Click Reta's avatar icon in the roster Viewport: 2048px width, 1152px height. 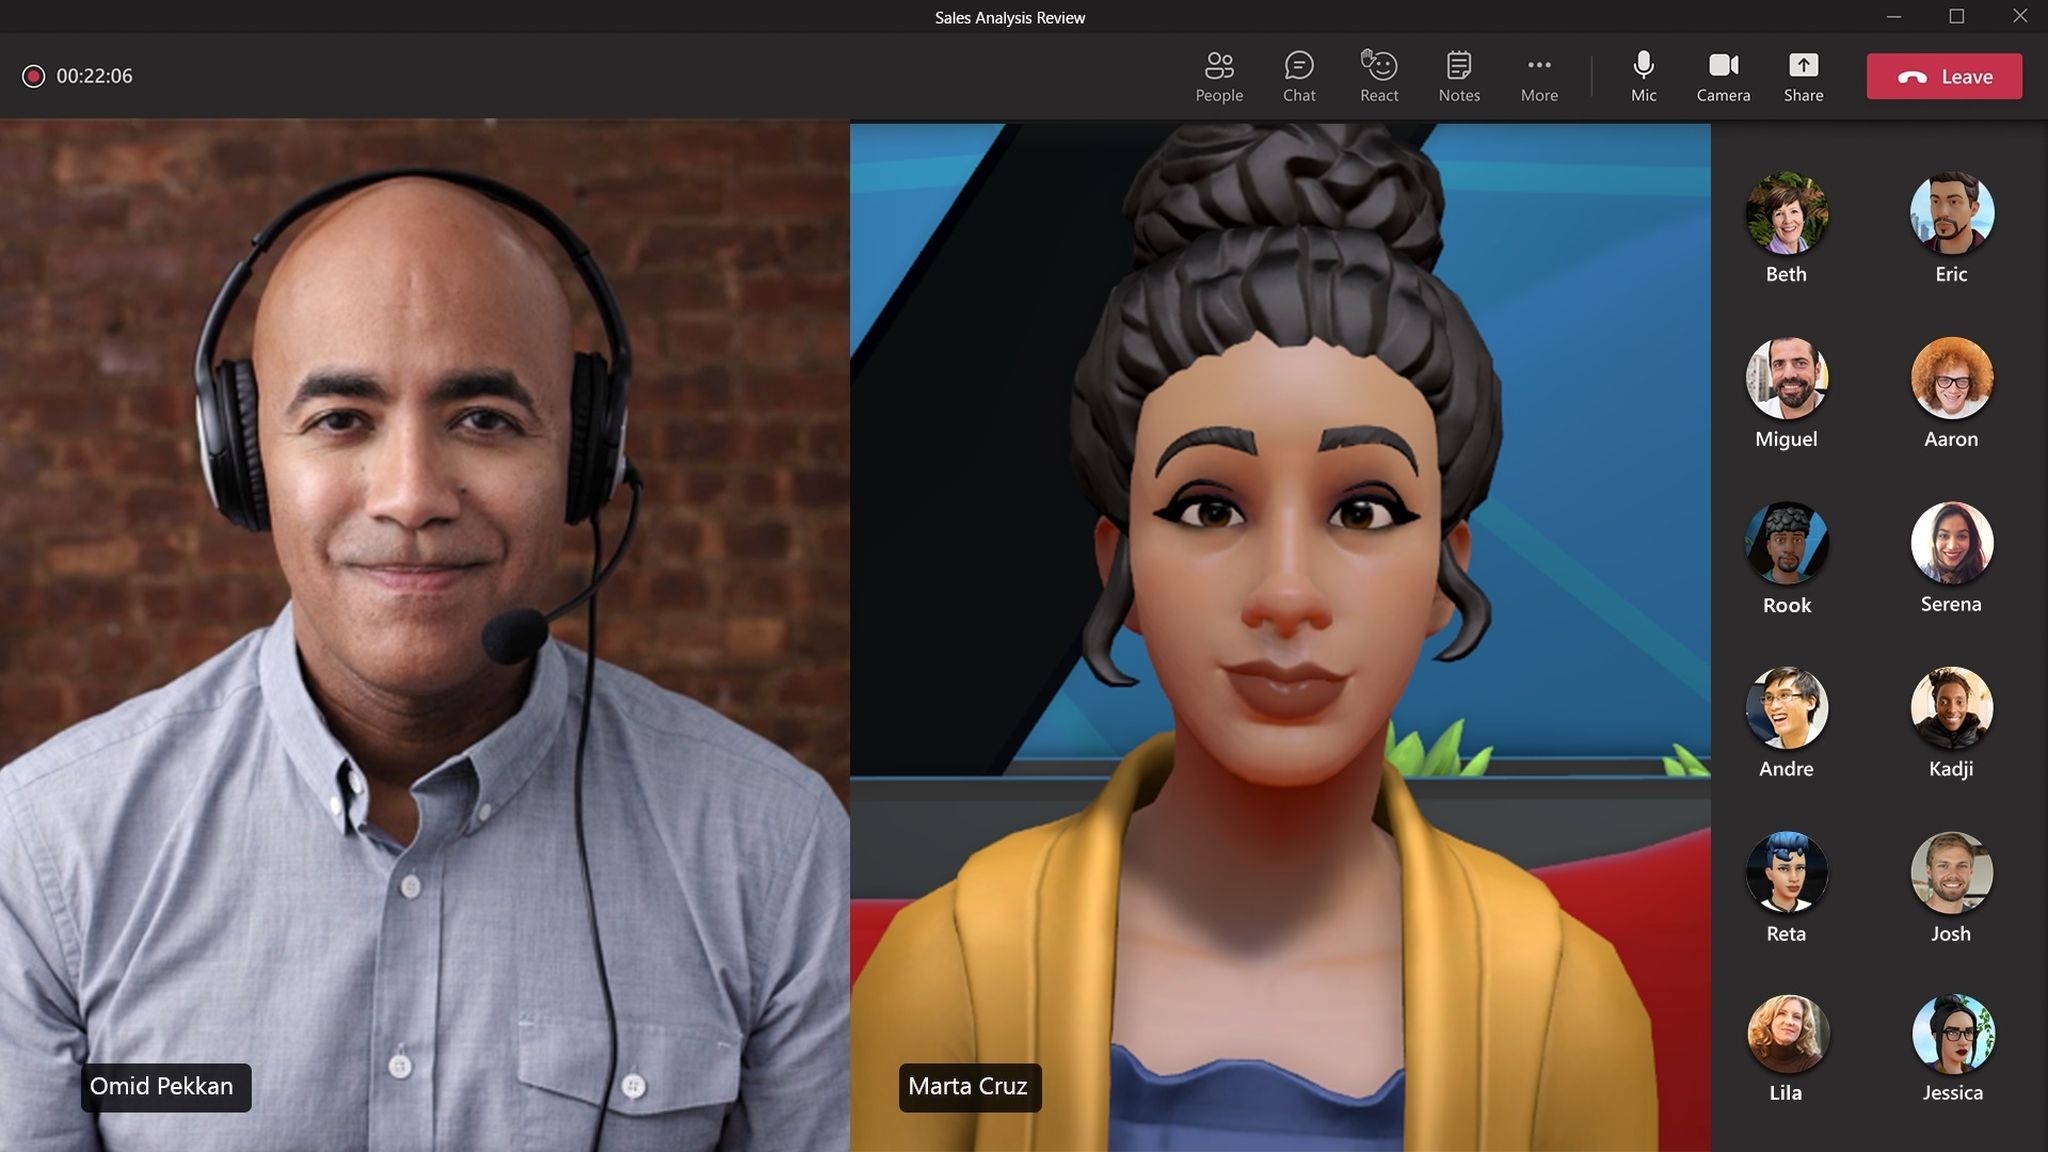[1786, 871]
